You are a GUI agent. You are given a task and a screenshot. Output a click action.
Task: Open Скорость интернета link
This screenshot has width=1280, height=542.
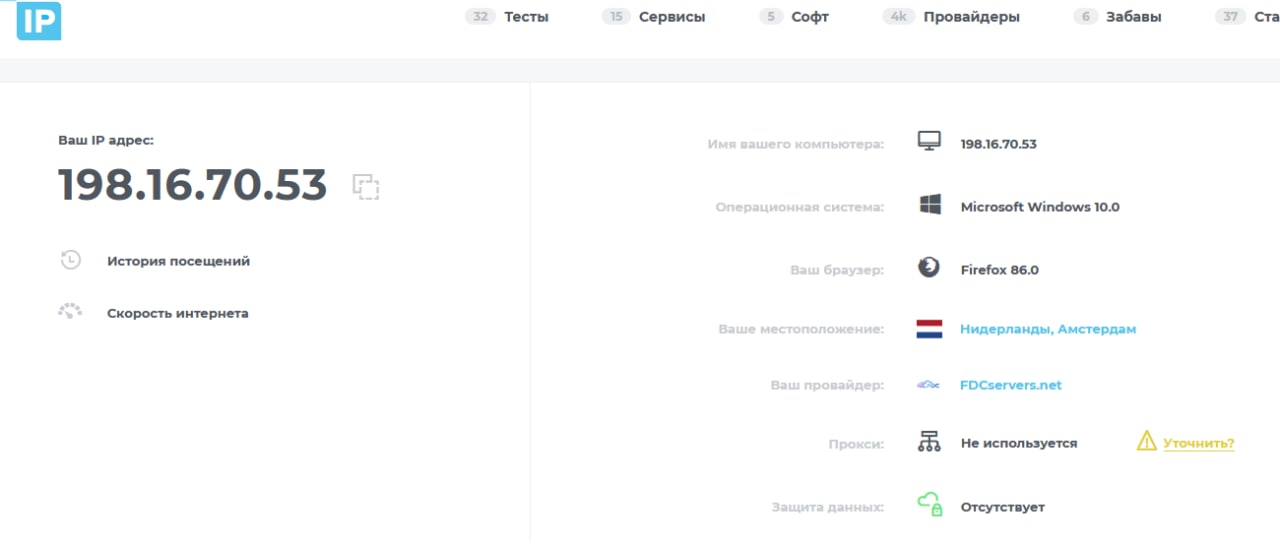178,313
